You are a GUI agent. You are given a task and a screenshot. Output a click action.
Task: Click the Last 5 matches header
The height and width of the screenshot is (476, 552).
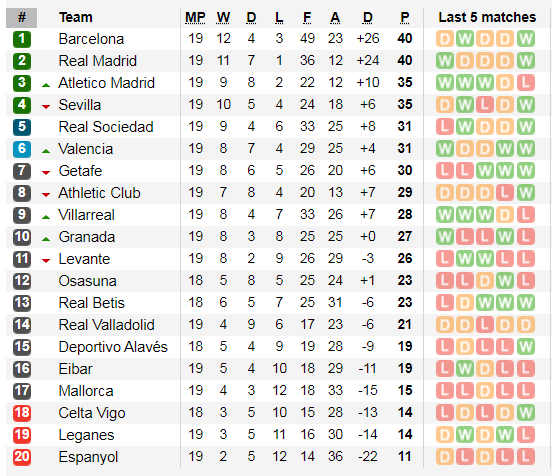pos(487,17)
